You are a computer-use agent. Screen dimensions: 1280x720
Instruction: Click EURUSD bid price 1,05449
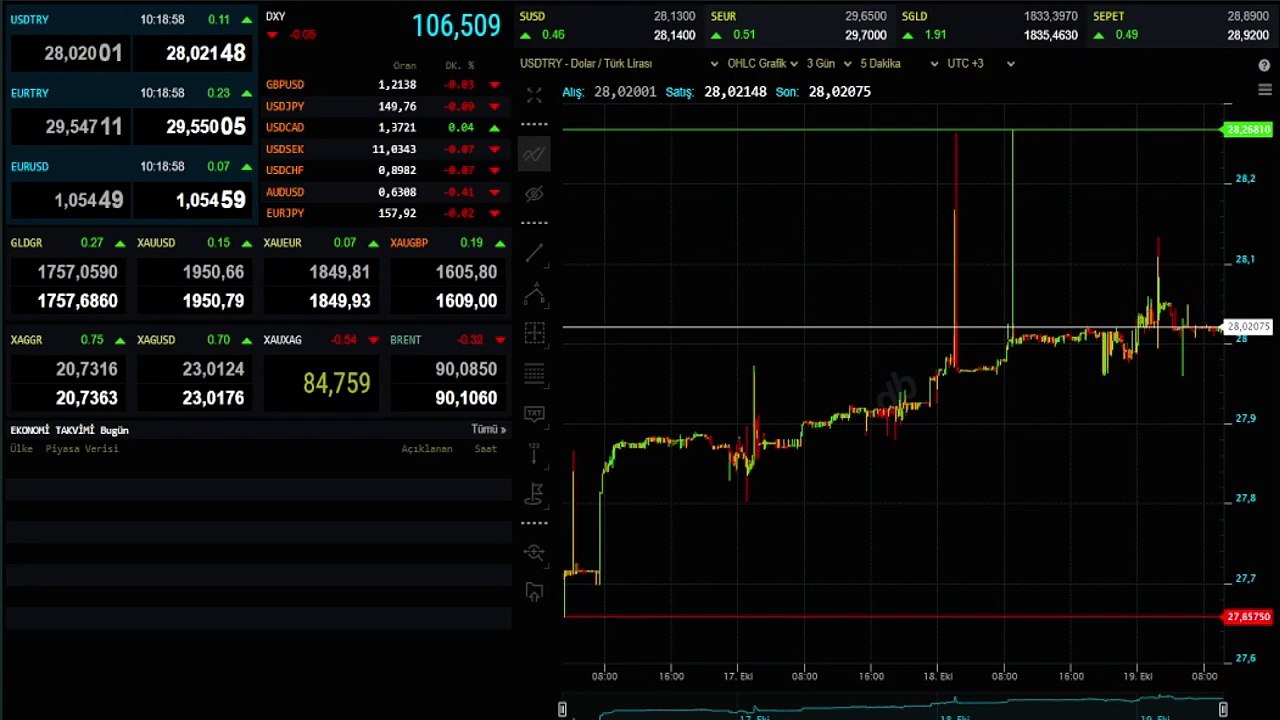coord(69,200)
